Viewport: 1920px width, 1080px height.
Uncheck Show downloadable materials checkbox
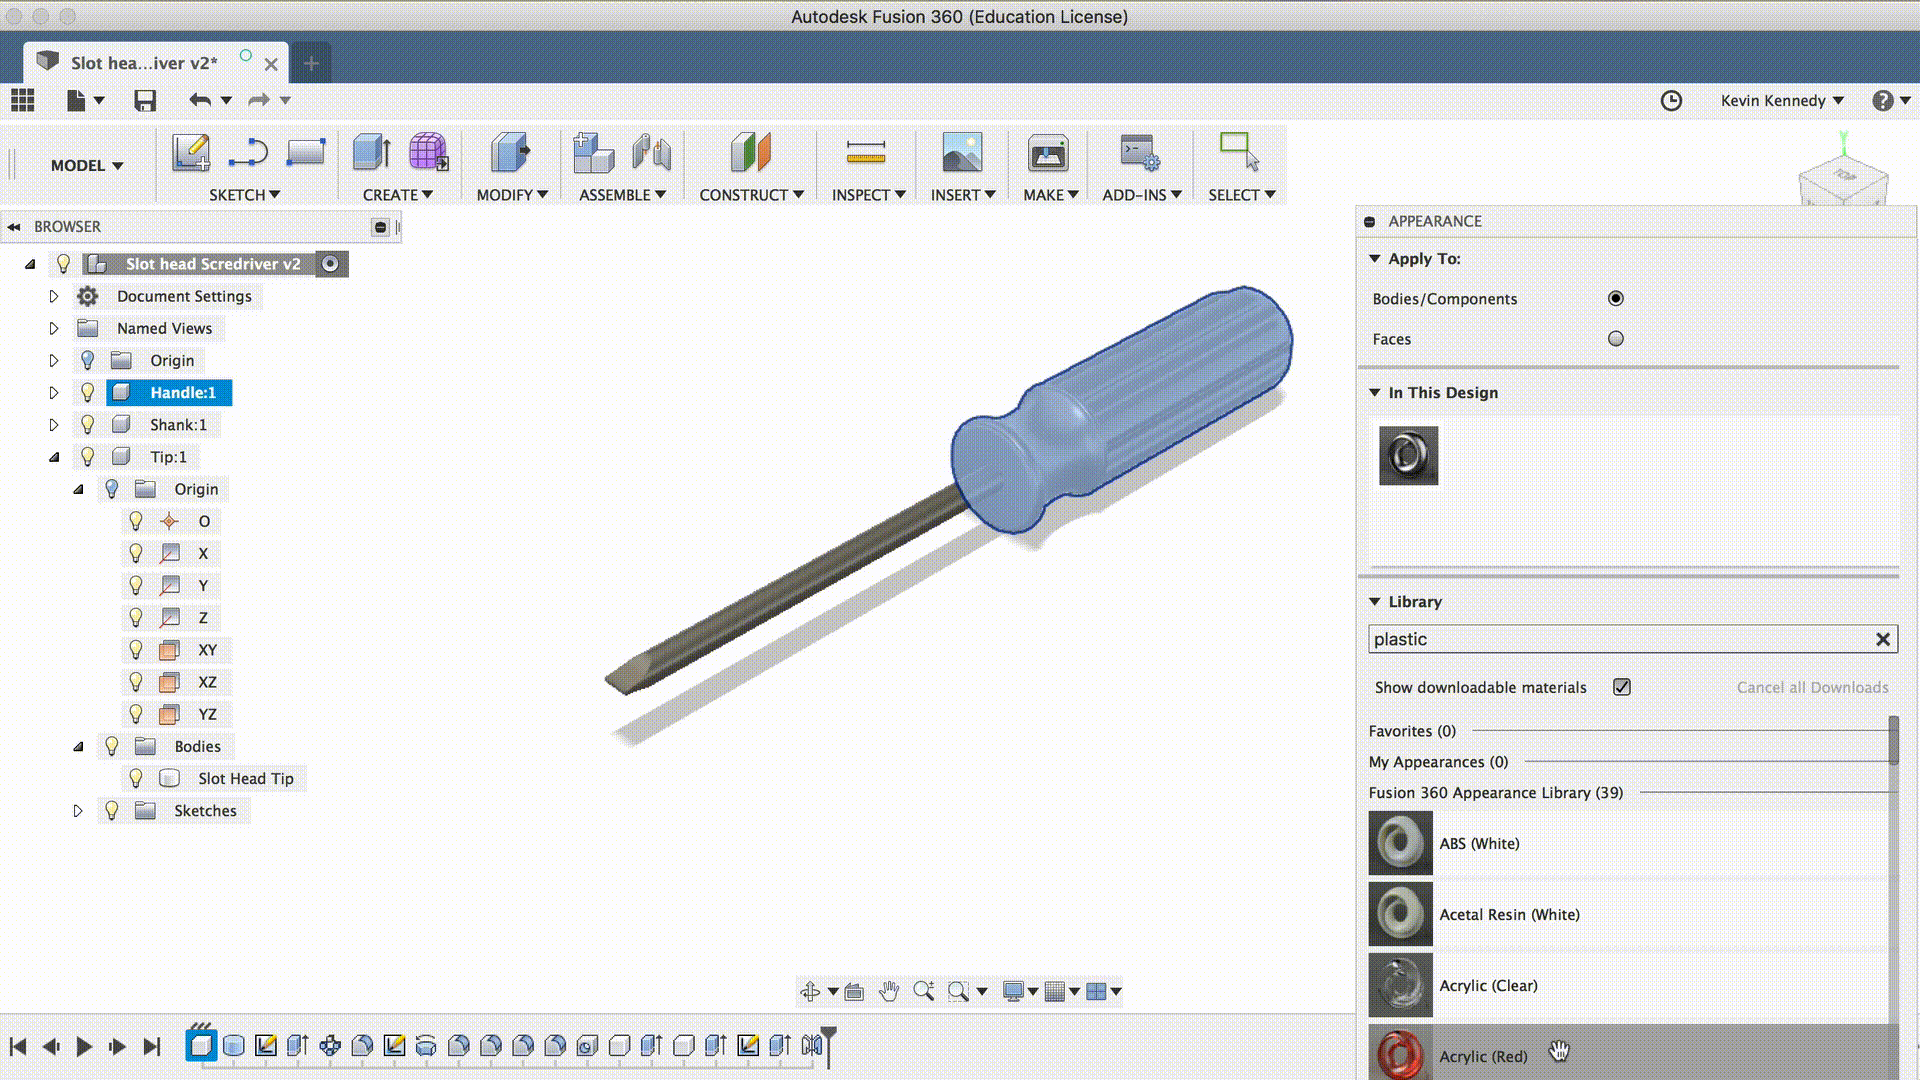(1622, 687)
